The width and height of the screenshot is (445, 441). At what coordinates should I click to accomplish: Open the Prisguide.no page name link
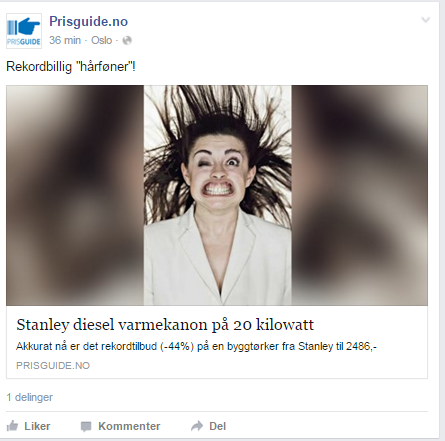(88, 21)
